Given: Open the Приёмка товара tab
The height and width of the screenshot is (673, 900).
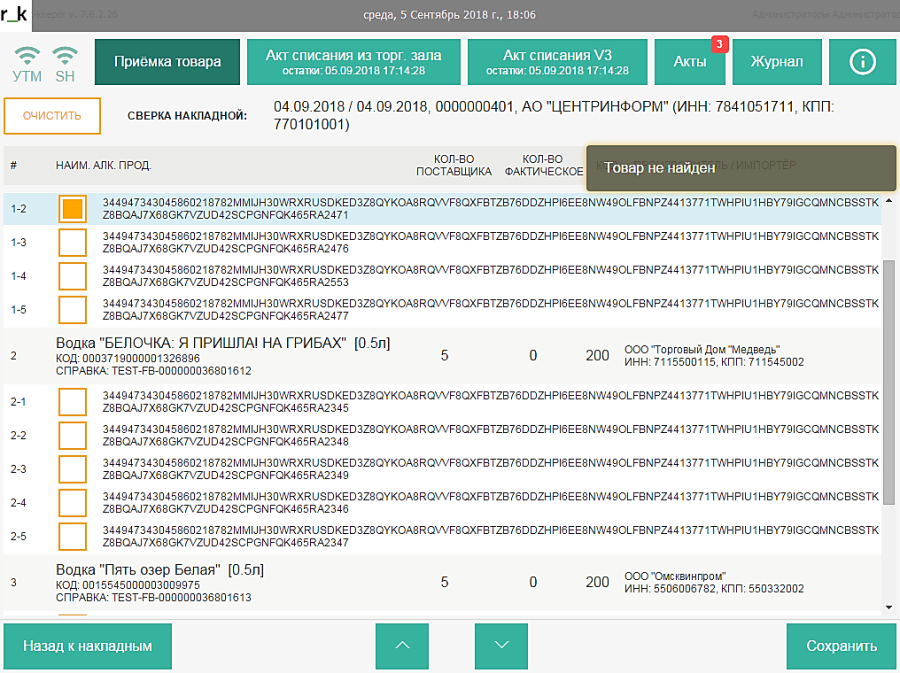Looking at the screenshot, I should pyautogui.click(x=167, y=62).
